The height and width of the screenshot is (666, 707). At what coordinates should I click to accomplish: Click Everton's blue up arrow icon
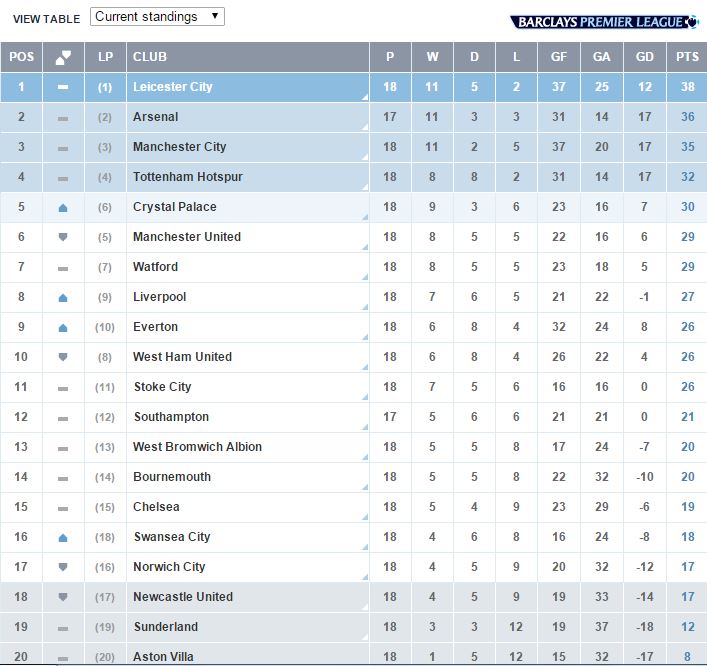coord(63,328)
